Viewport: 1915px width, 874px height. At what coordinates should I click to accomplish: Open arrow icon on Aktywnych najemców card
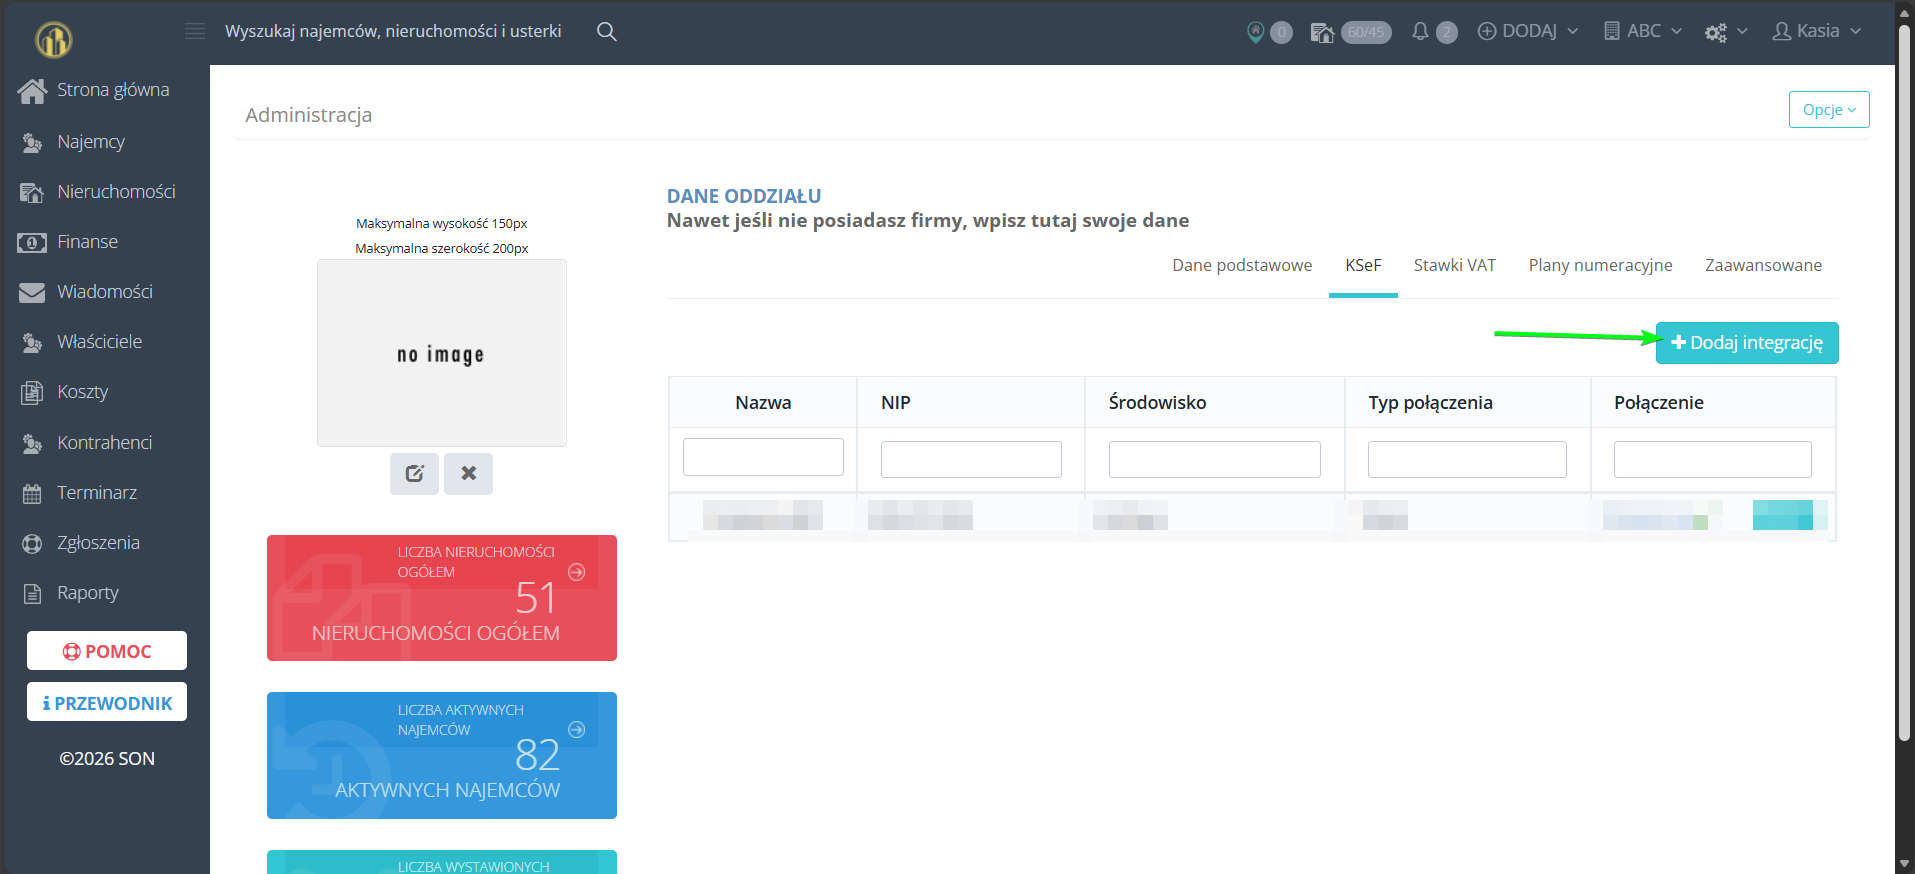point(576,730)
